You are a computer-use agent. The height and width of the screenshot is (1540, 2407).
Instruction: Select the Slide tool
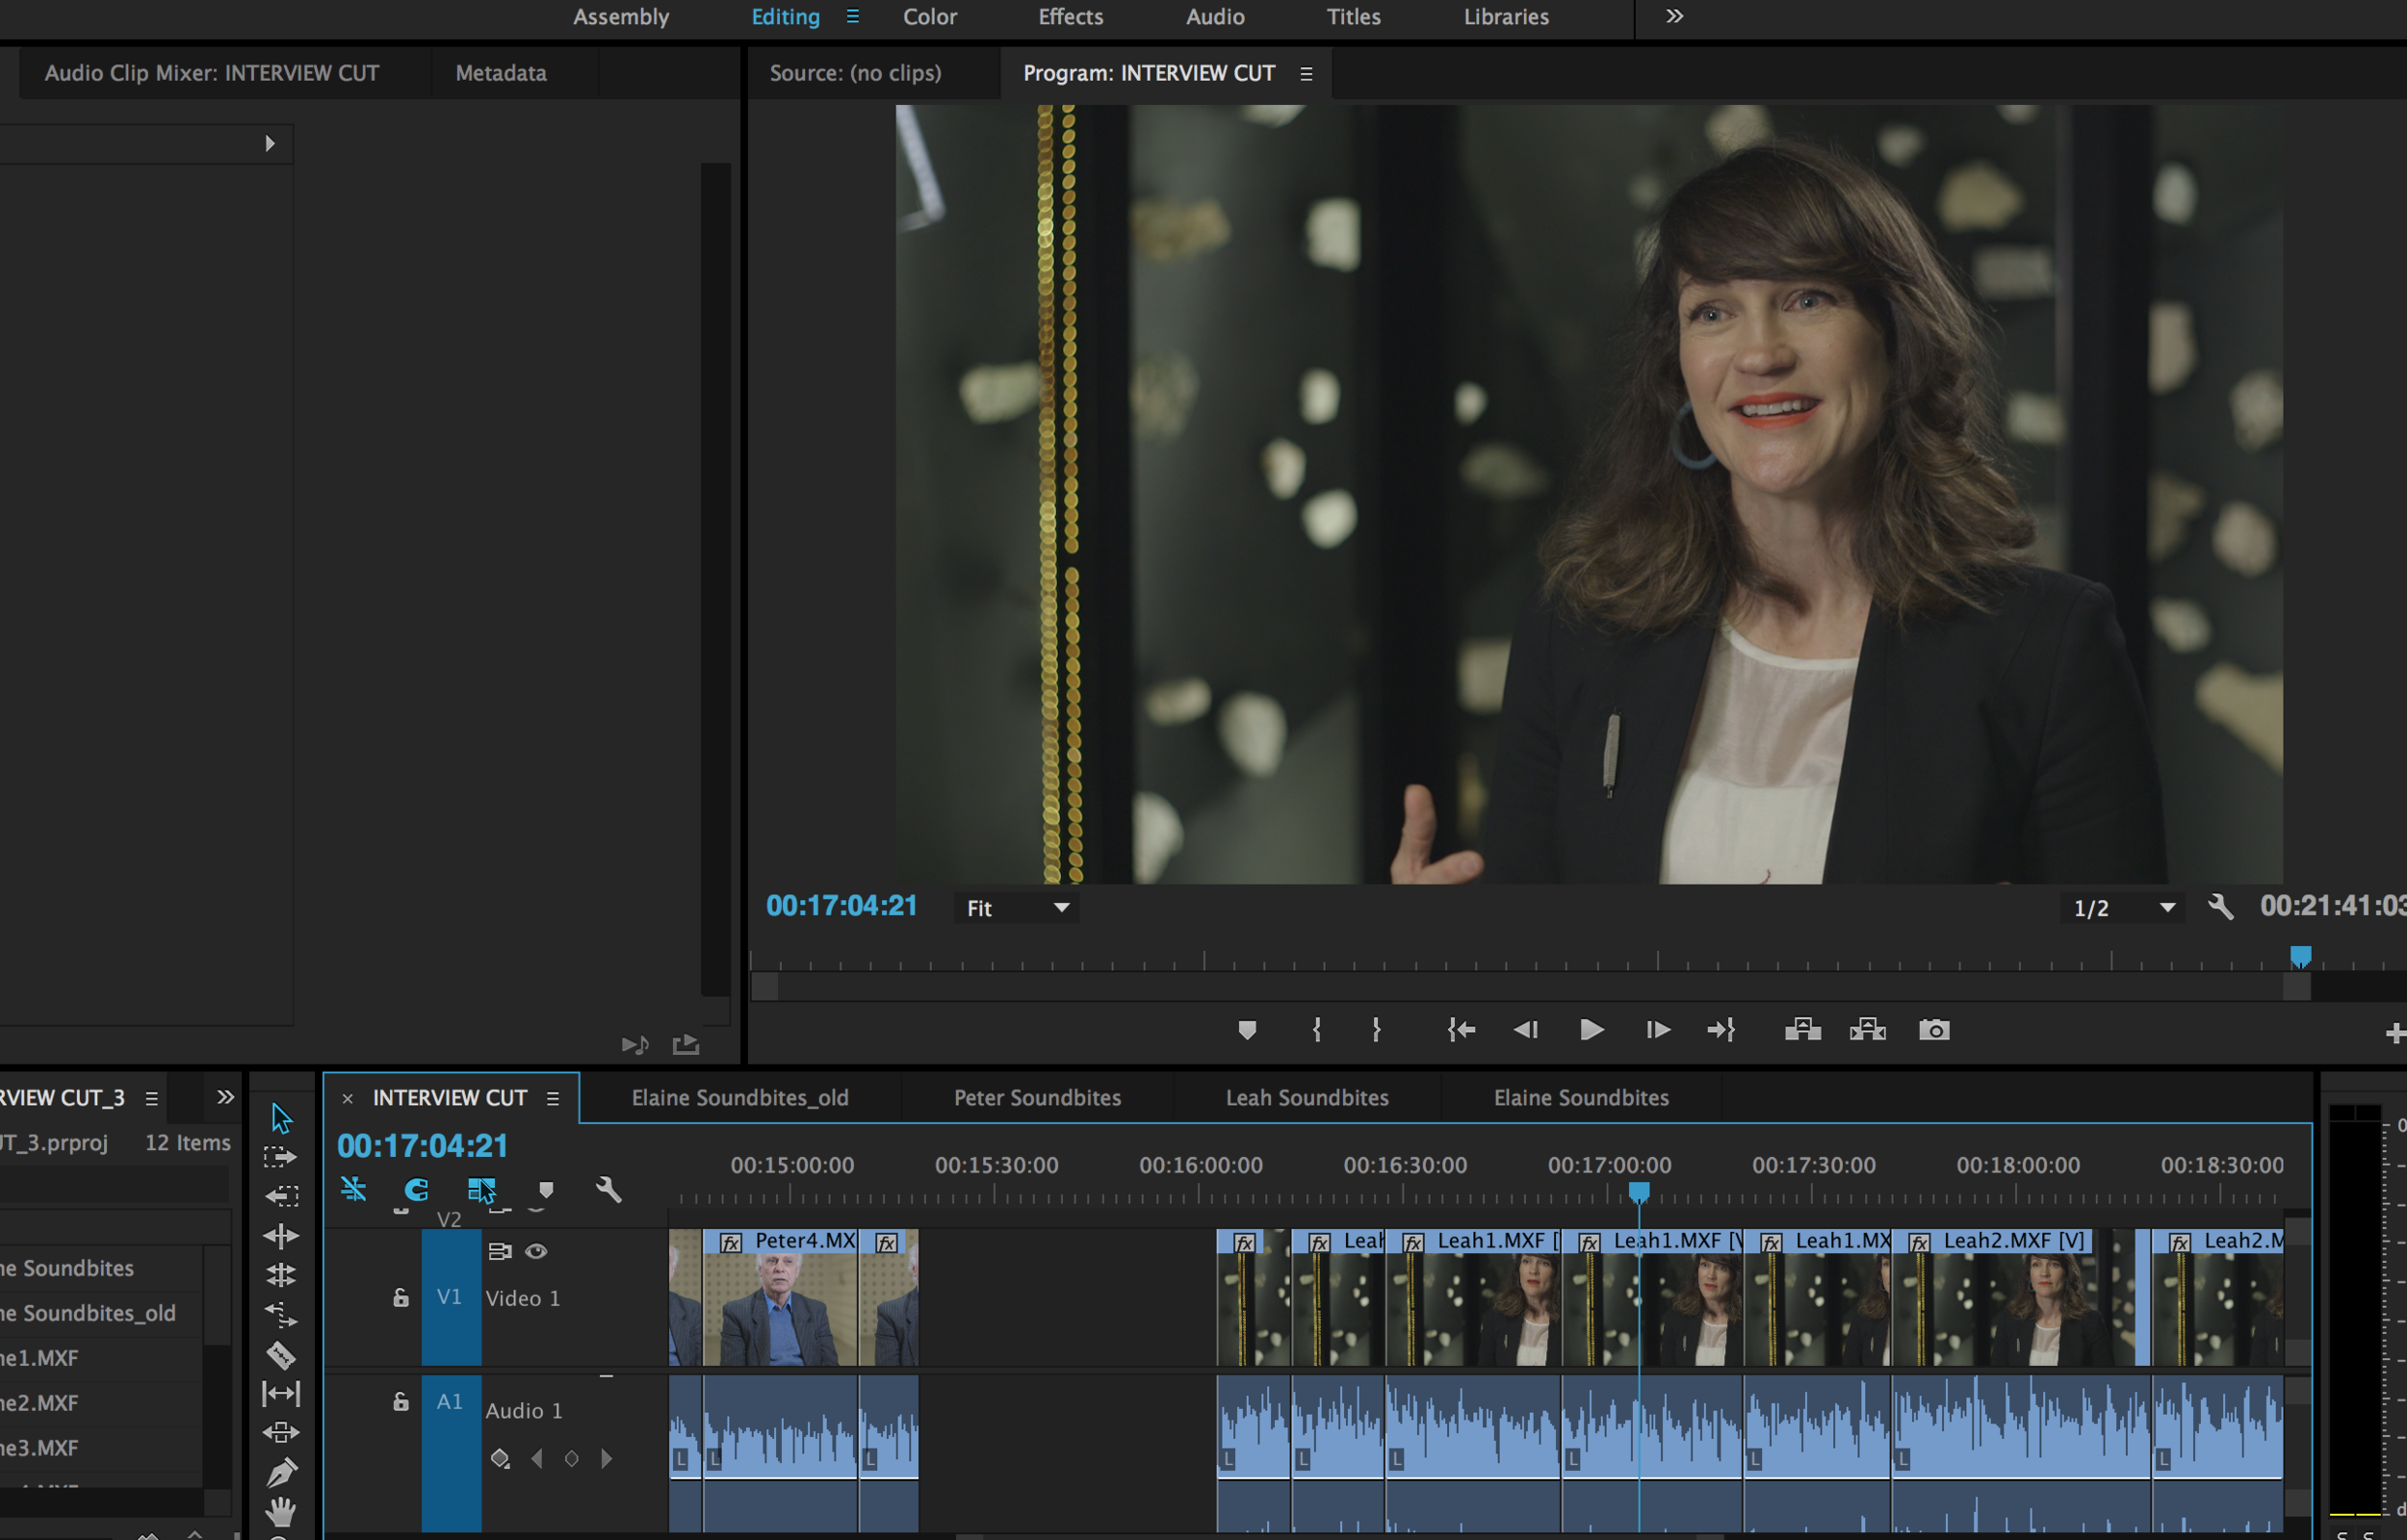click(281, 1432)
